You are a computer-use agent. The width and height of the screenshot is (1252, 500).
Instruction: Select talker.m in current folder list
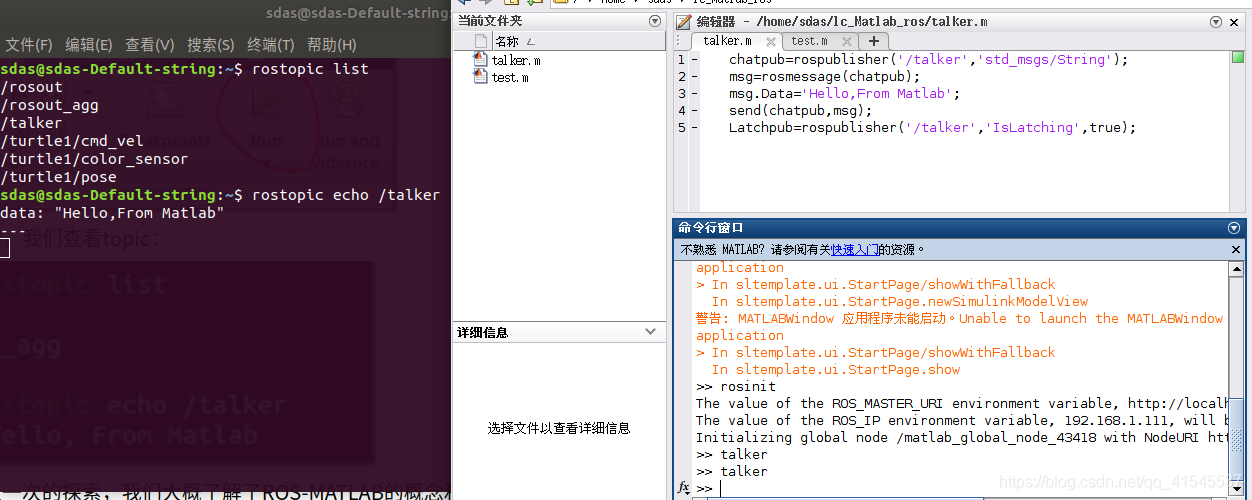[x=516, y=60]
